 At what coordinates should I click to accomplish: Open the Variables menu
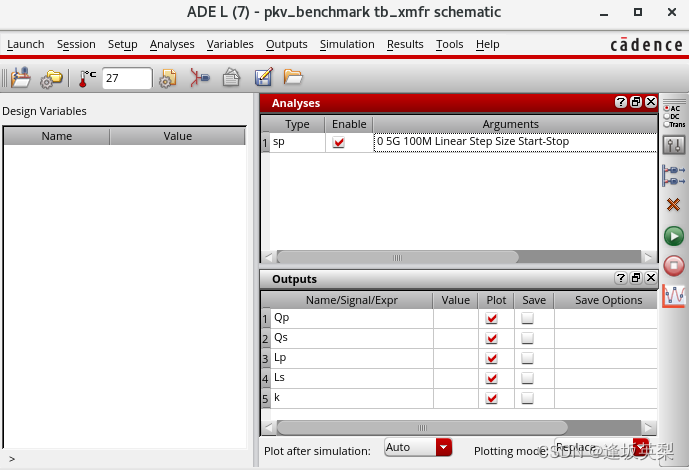(x=230, y=44)
